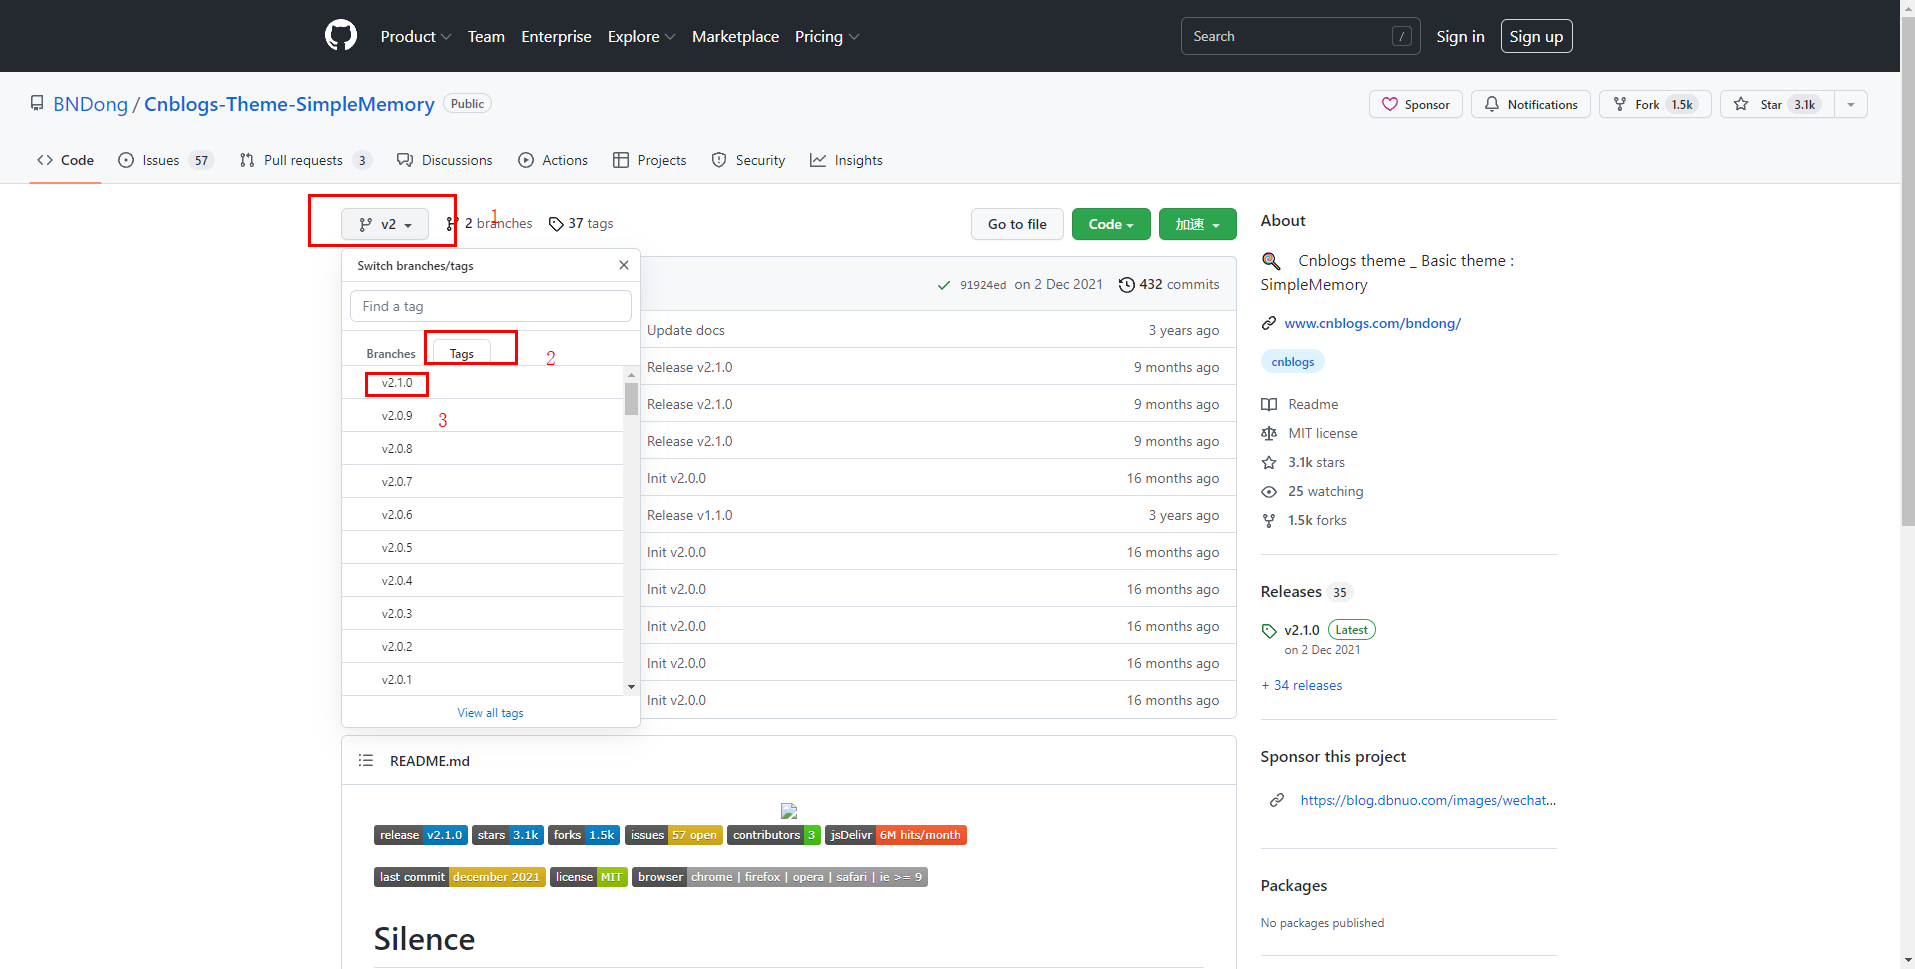
Task: Click the star icon in Star button
Action: click(1742, 104)
